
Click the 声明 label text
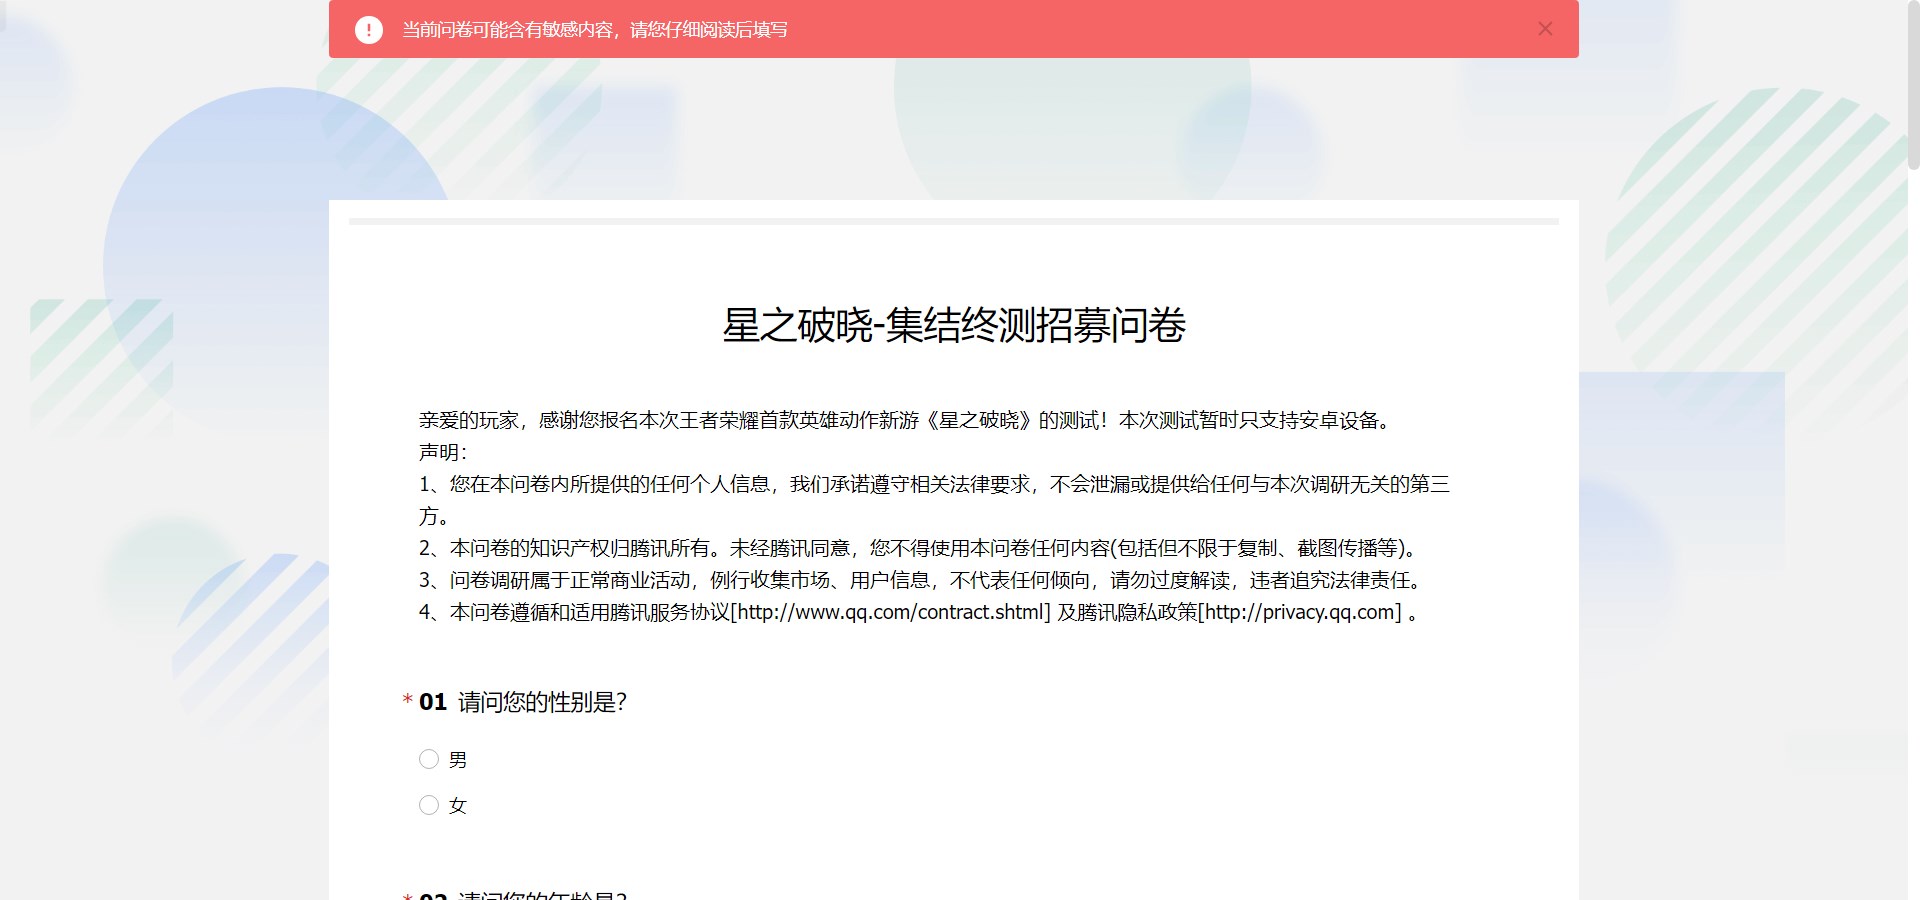click(x=442, y=452)
